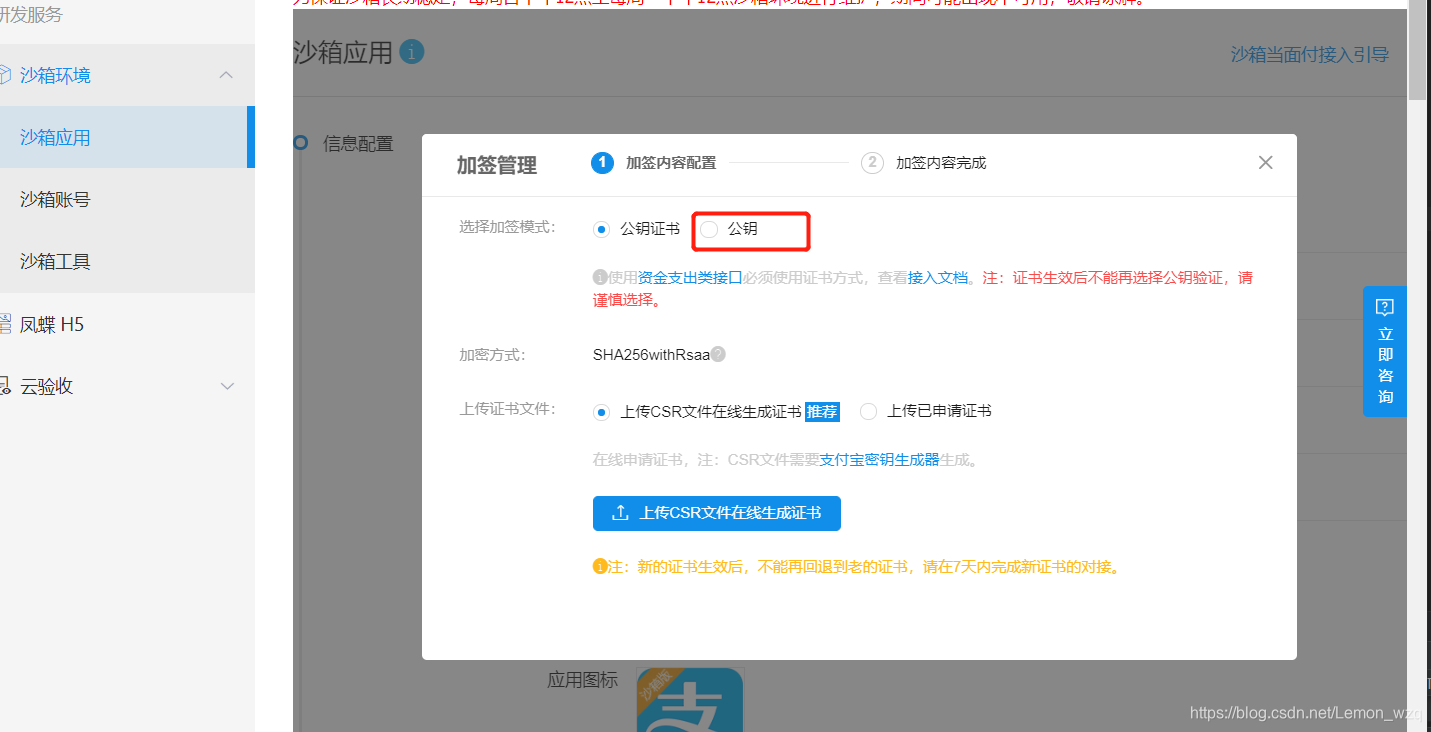Screen dimensions: 1431x732
Task: Click the help icon beside SHA256withRsa
Action: point(718,354)
